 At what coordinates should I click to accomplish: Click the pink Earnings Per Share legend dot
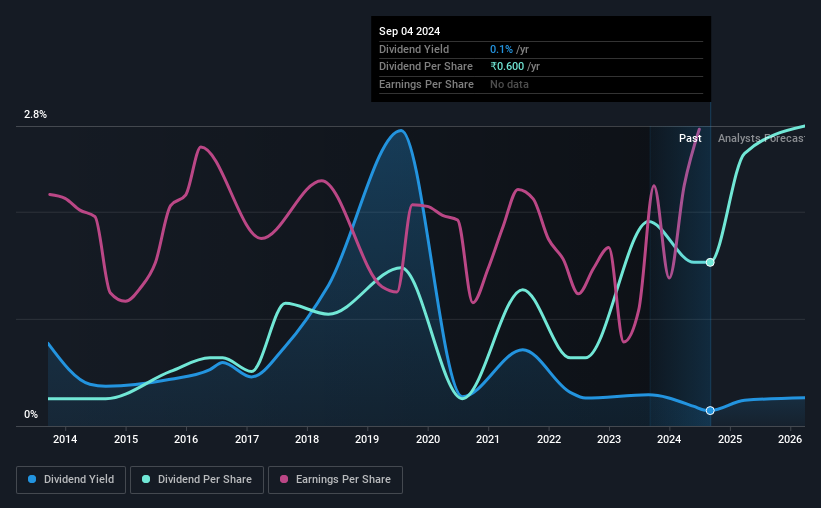coord(284,479)
